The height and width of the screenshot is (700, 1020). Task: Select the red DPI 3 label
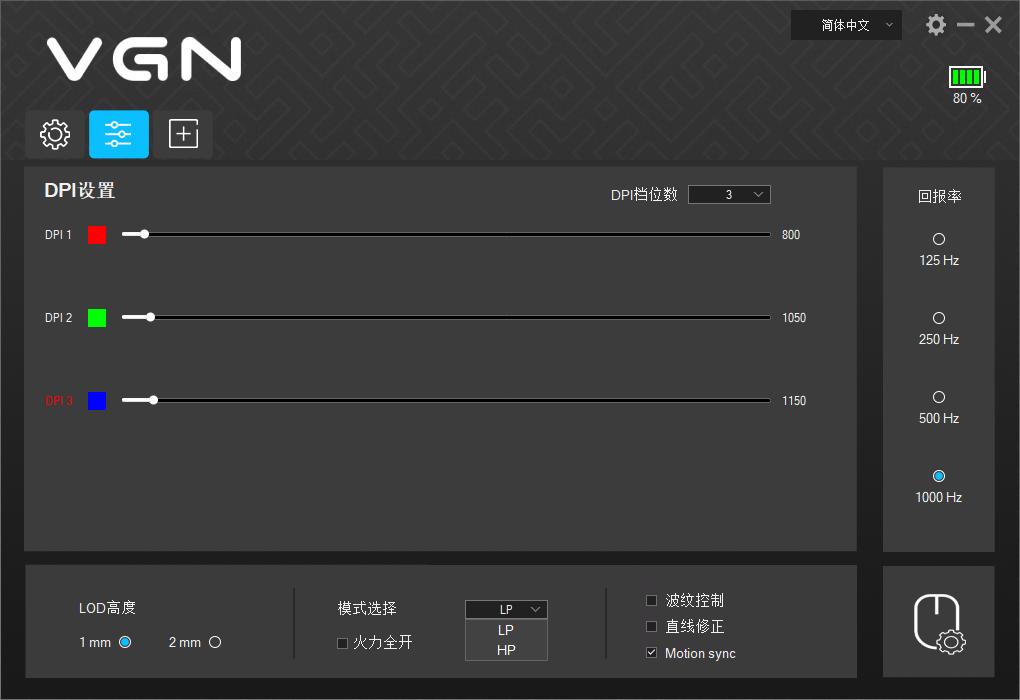coord(59,401)
